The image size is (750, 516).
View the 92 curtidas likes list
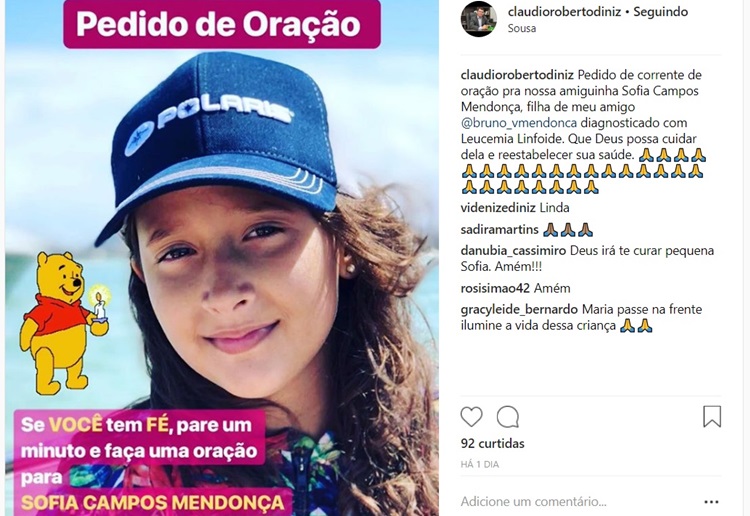tap(493, 443)
